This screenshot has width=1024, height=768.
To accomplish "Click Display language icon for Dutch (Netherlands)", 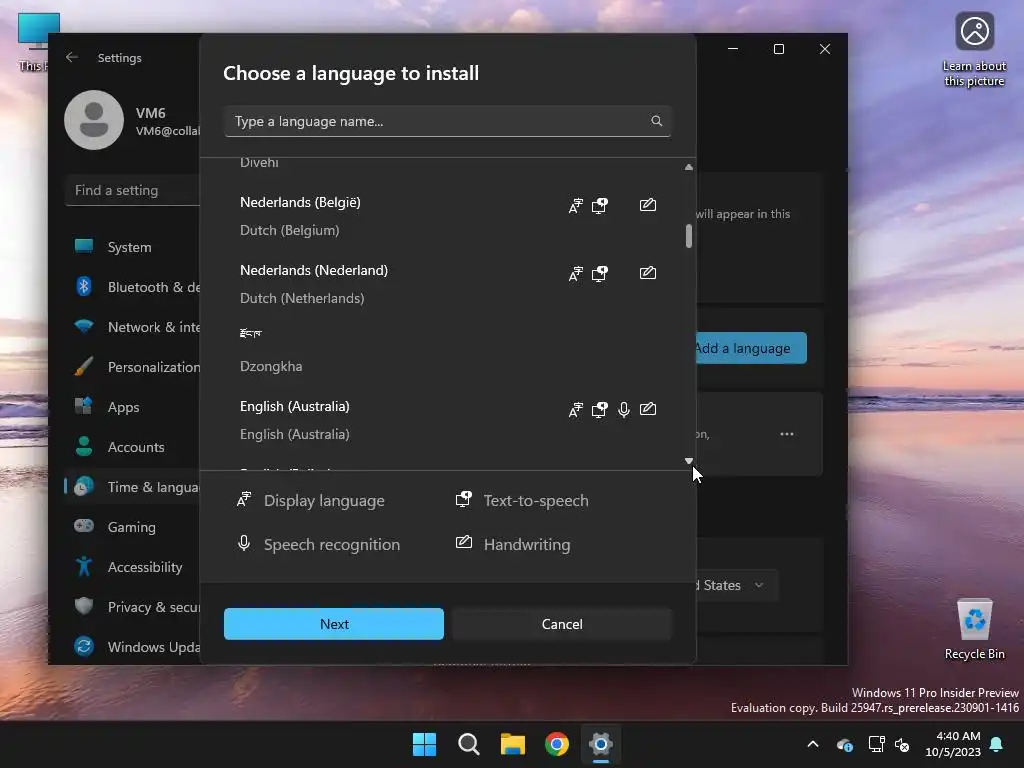I will point(575,274).
